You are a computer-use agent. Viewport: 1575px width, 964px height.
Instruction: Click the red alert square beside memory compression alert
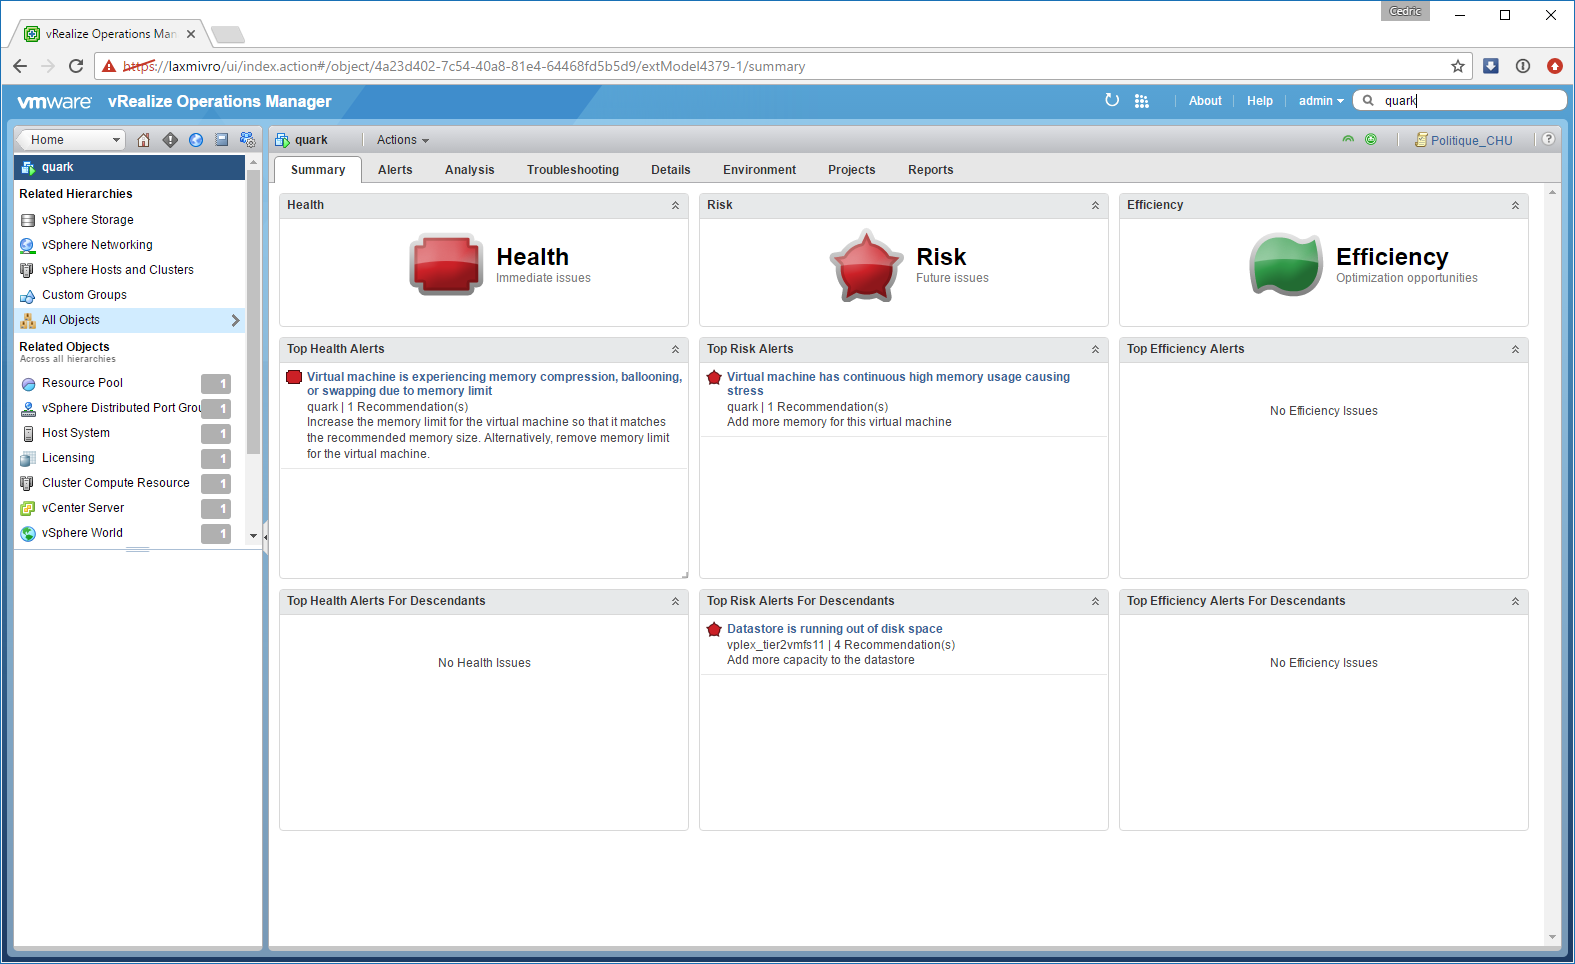click(294, 377)
